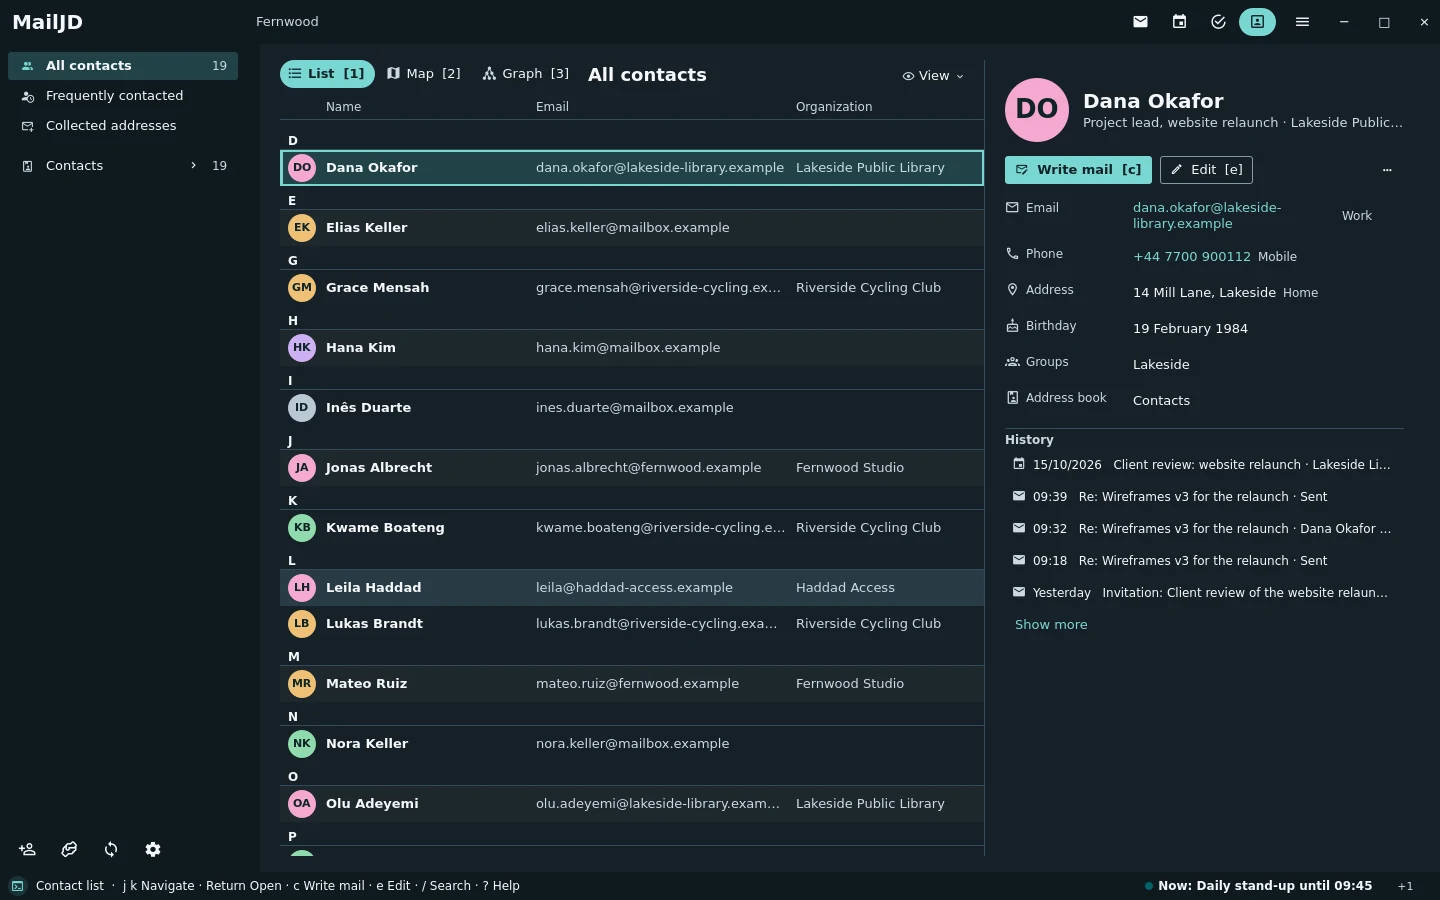Click the calendar icon of the 15/10/2026 history entry
1440x900 pixels.
tap(1019, 464)
